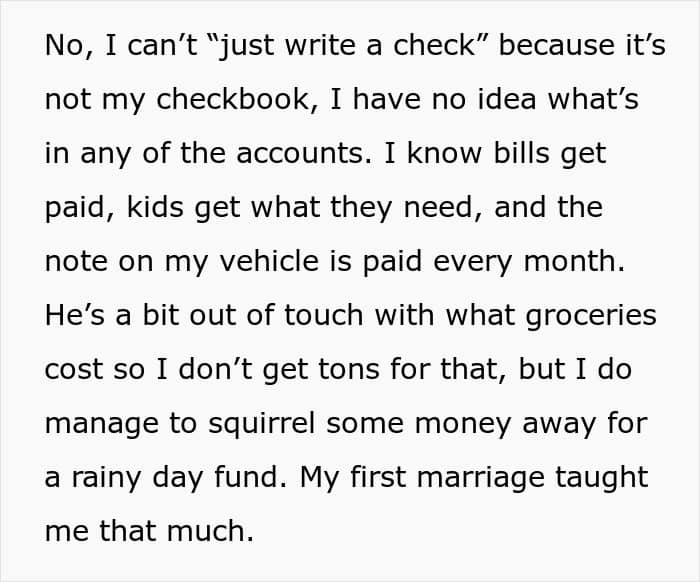Click the word "No" starting the paragraph
Image resolution: width=700 pixels, height=582 pixels.
pos(69,46)
